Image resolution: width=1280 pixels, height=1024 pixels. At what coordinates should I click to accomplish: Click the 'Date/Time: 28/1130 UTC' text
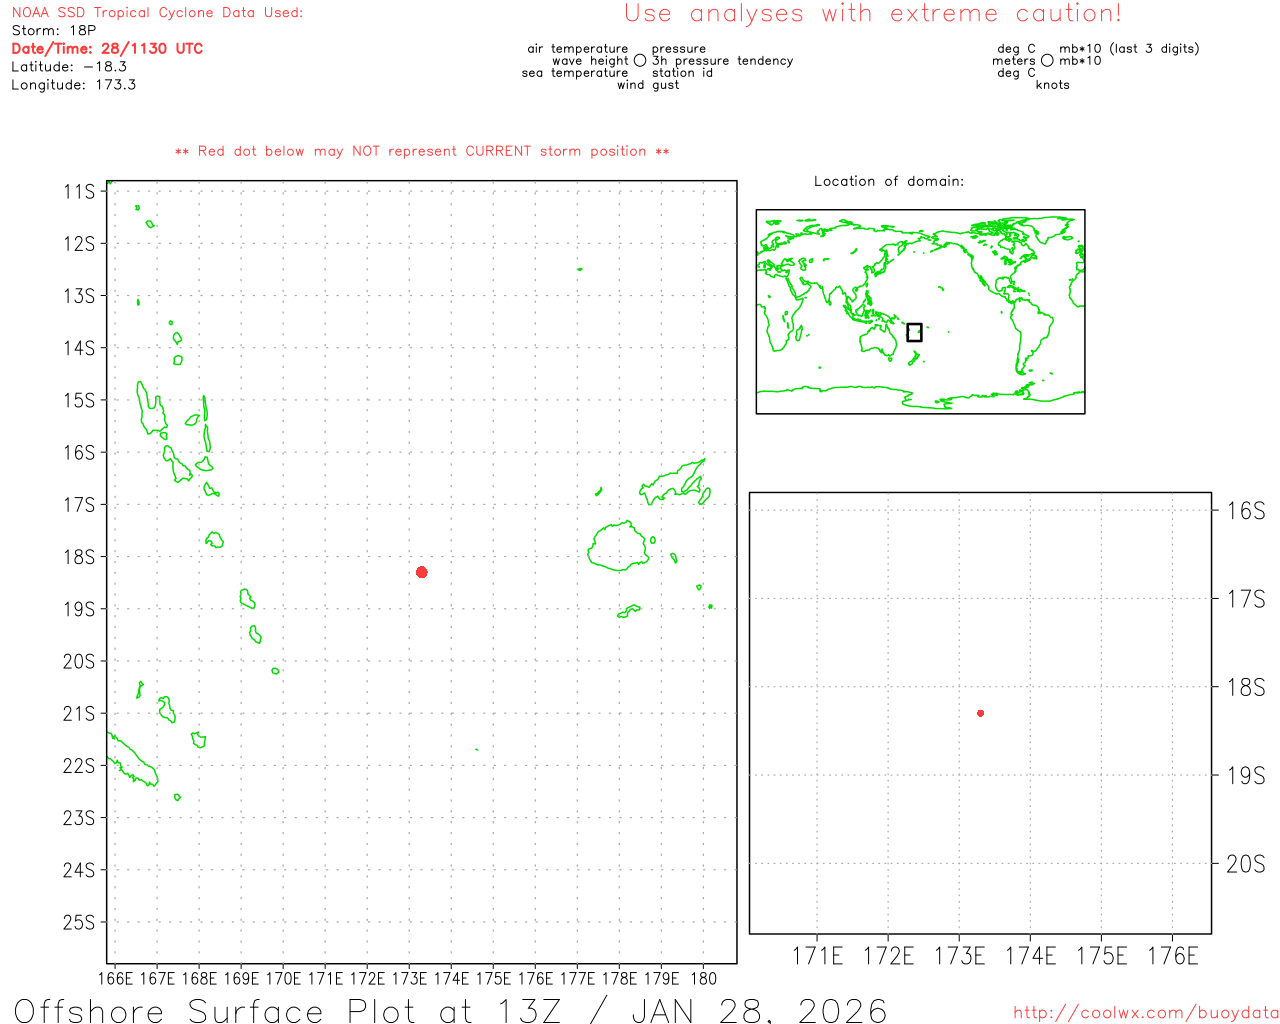point(107,49)
